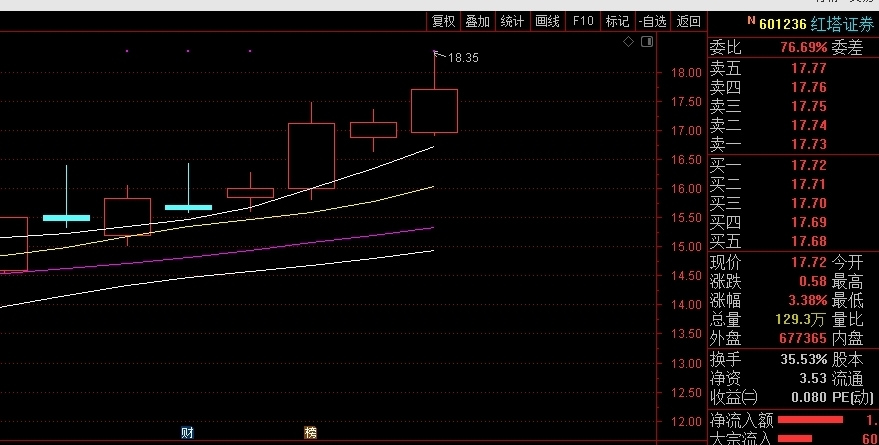This screenshot has width=879, height=445.
Task: Toggle the side panel square icon
Action: click(x=646, y=42)
